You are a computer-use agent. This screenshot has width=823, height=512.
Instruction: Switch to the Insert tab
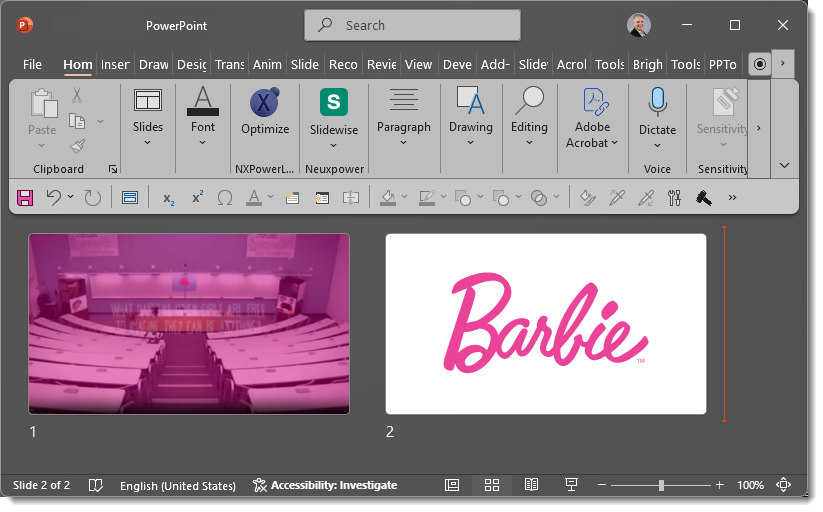115,65
